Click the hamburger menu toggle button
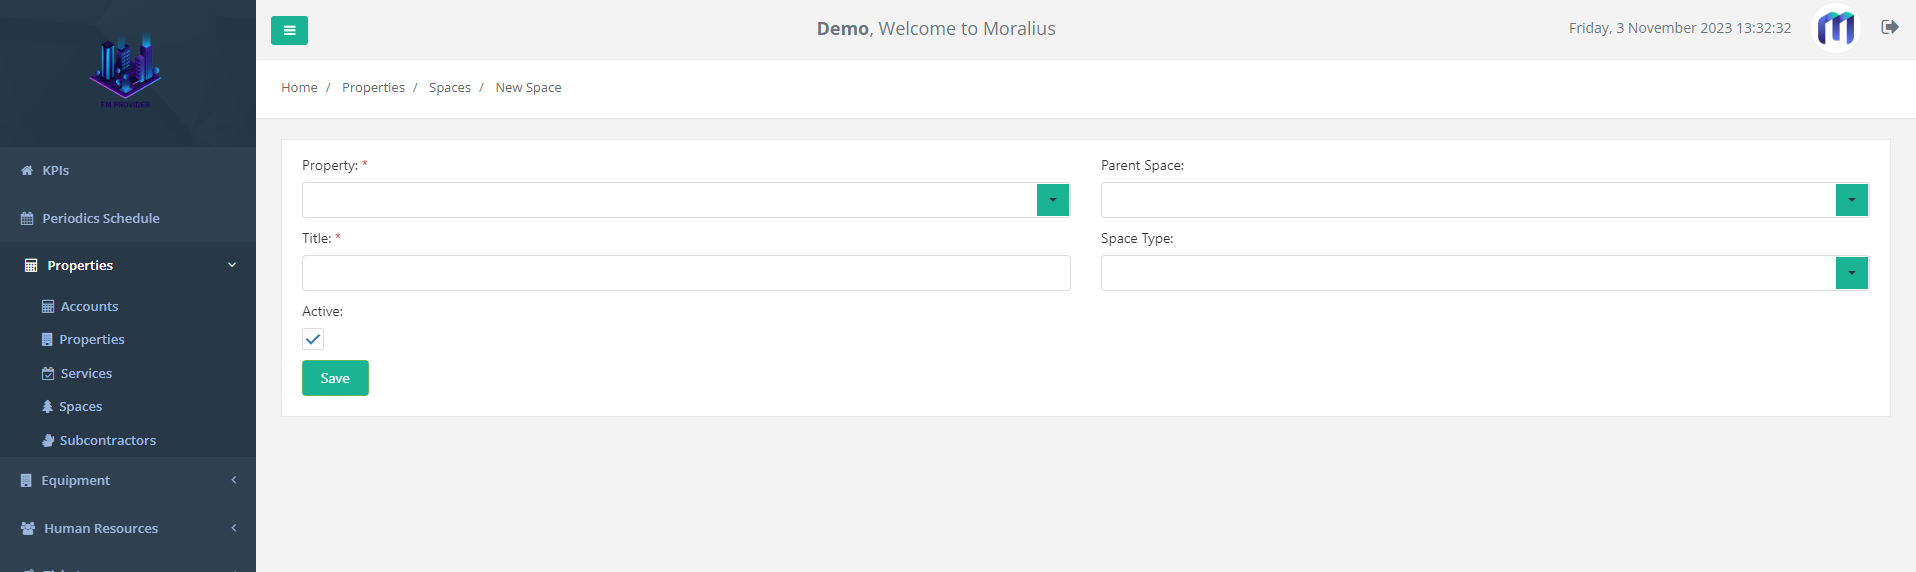 click(289, 30)
